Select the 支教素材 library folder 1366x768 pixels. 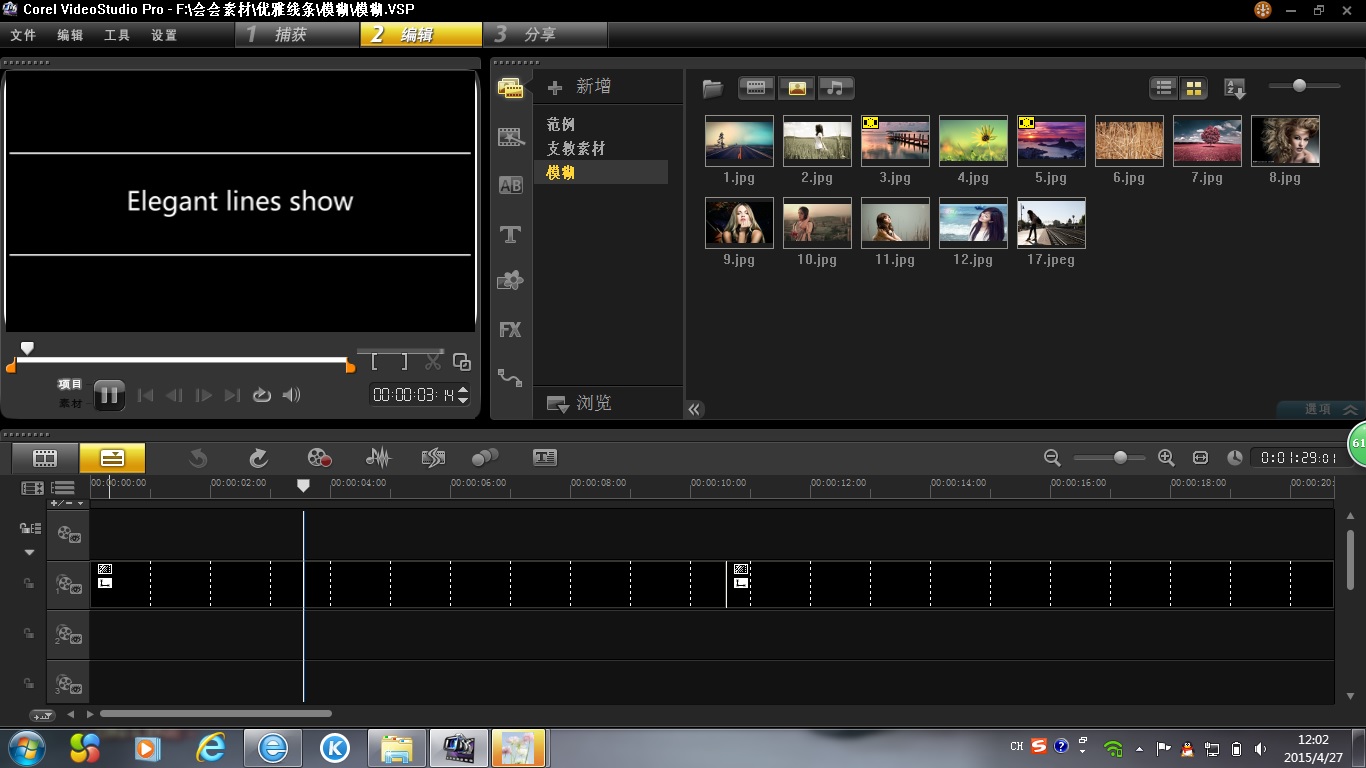click(576, 148)
